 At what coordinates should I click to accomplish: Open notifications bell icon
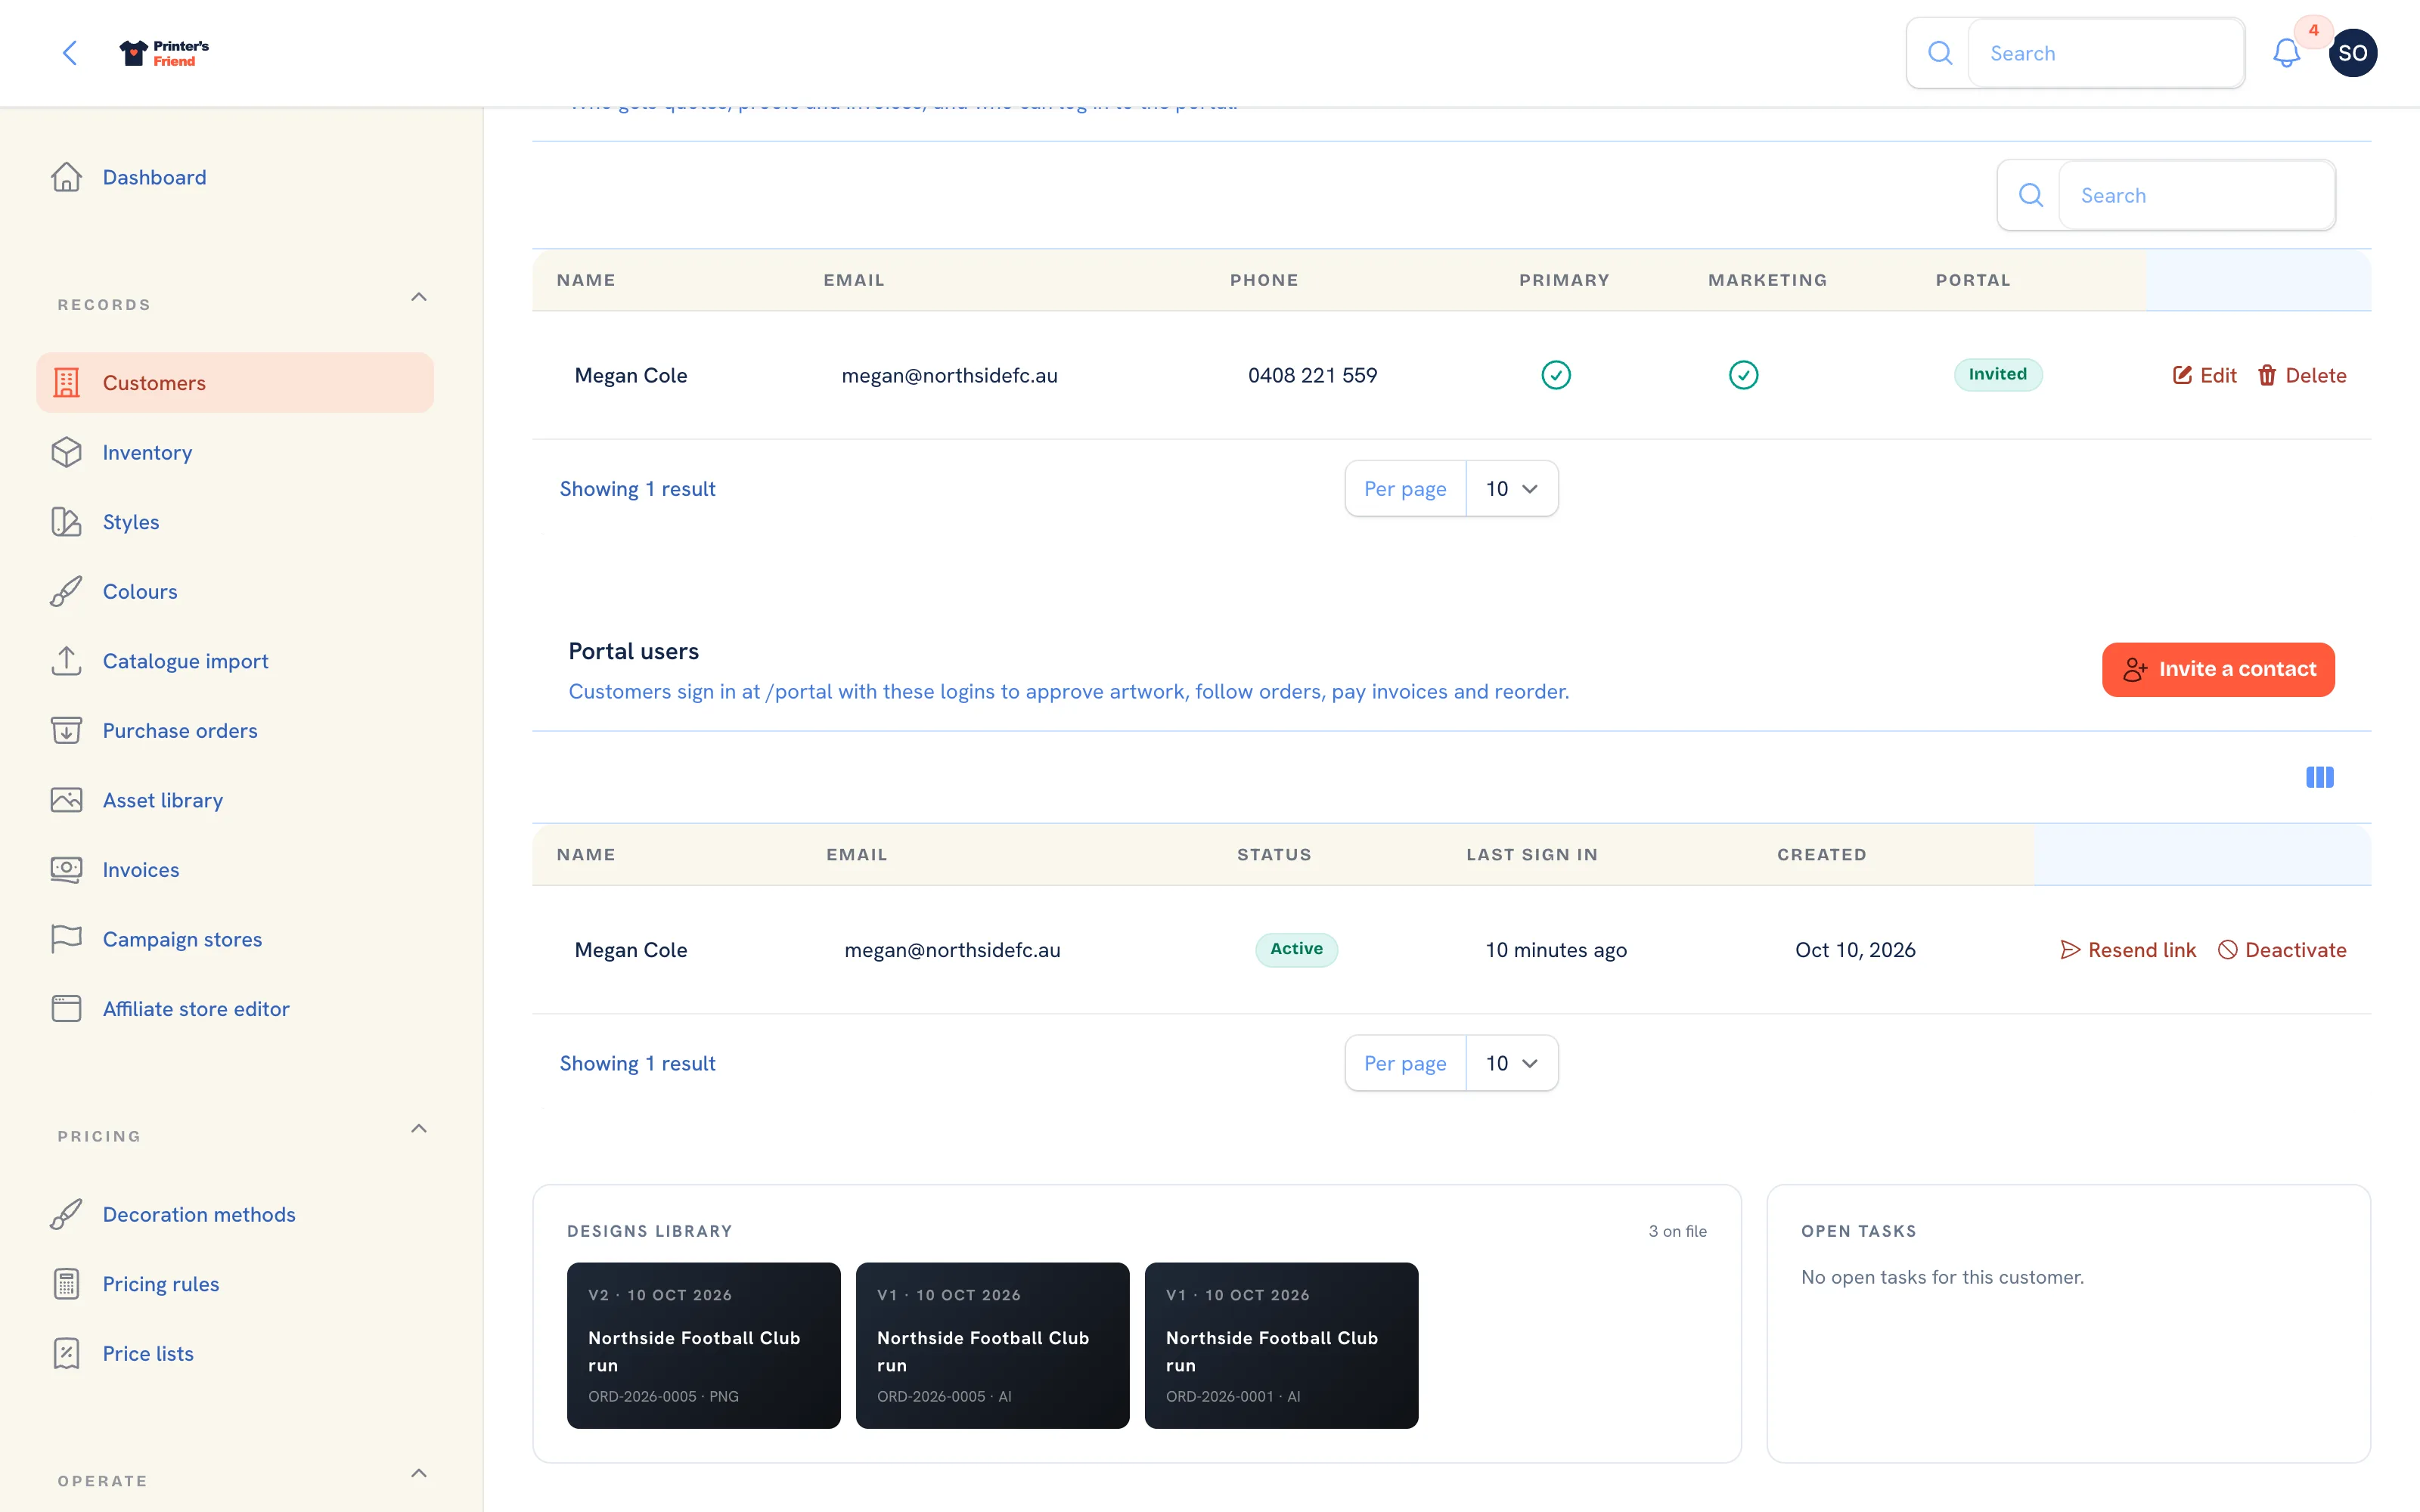[2286, 53]
